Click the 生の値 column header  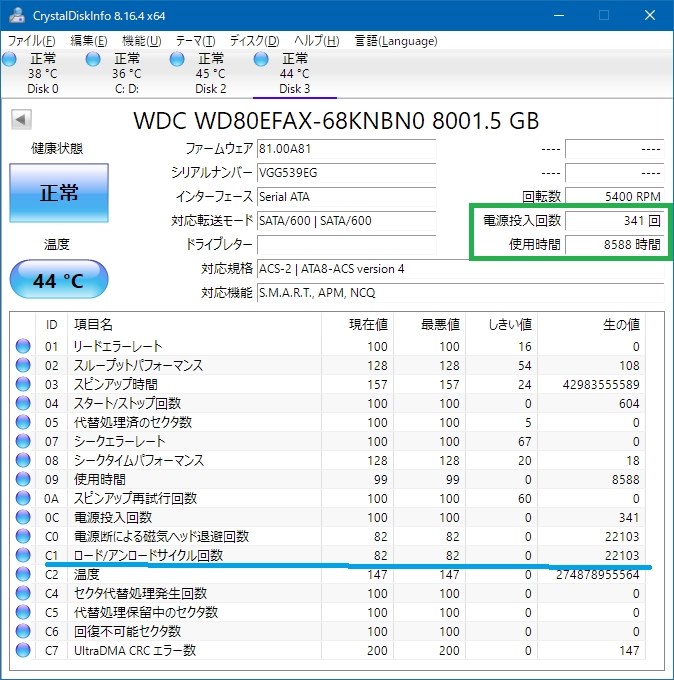pyautogui.click(x=591, y=324)
